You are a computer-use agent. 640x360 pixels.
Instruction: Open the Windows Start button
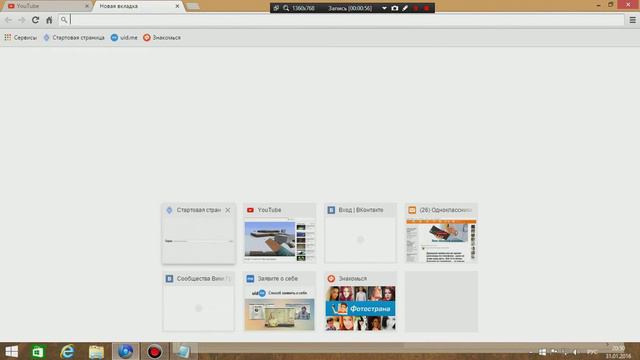[11, 351]
